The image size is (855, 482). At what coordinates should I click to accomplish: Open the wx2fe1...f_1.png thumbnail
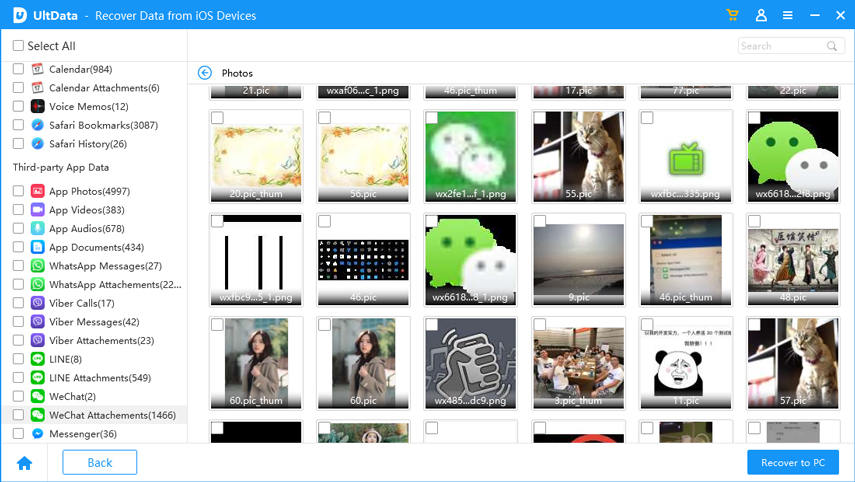coord(471,156)
